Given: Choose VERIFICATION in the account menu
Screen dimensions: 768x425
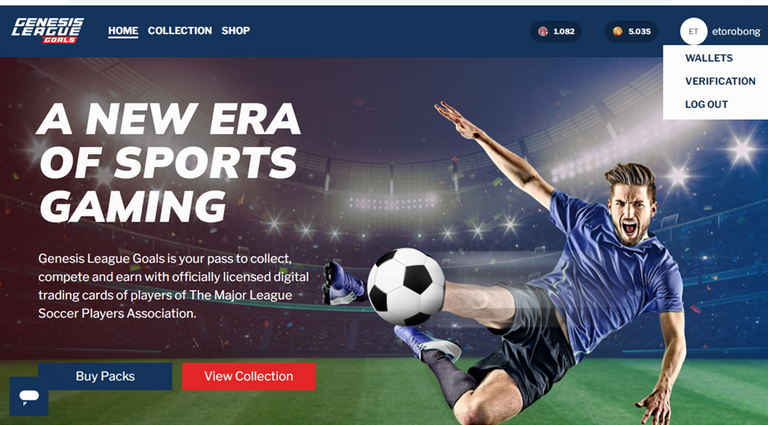Looking at the screenshot, I should pos(720,81).
